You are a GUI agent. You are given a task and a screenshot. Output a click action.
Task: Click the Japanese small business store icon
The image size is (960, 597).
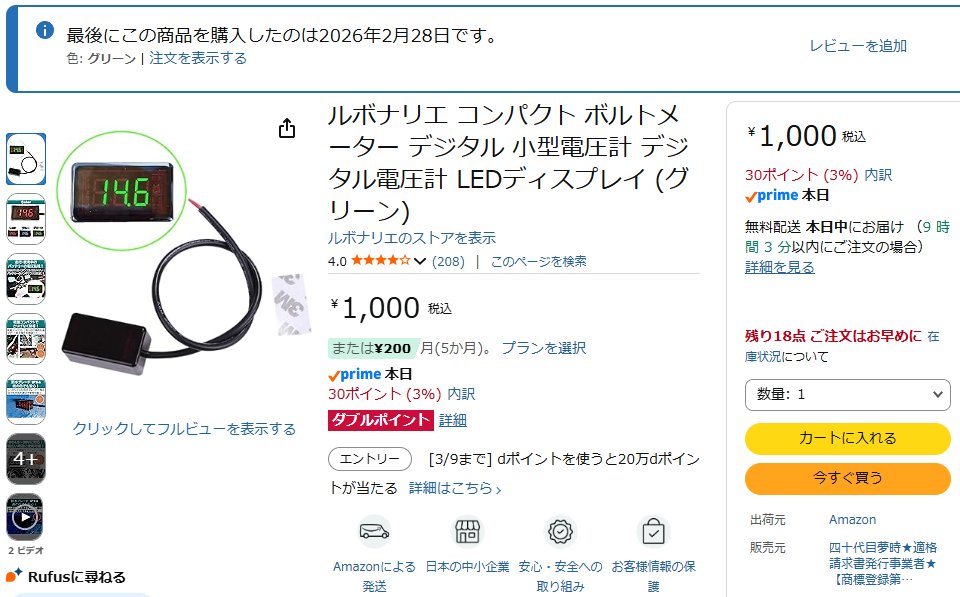(x=467, y=531)
